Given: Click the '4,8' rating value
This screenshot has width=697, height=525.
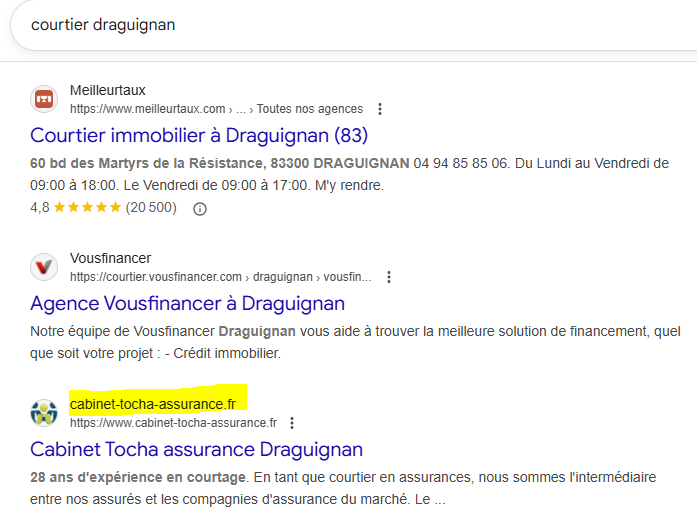Looking at the screenshot, I should pos(40,208).
